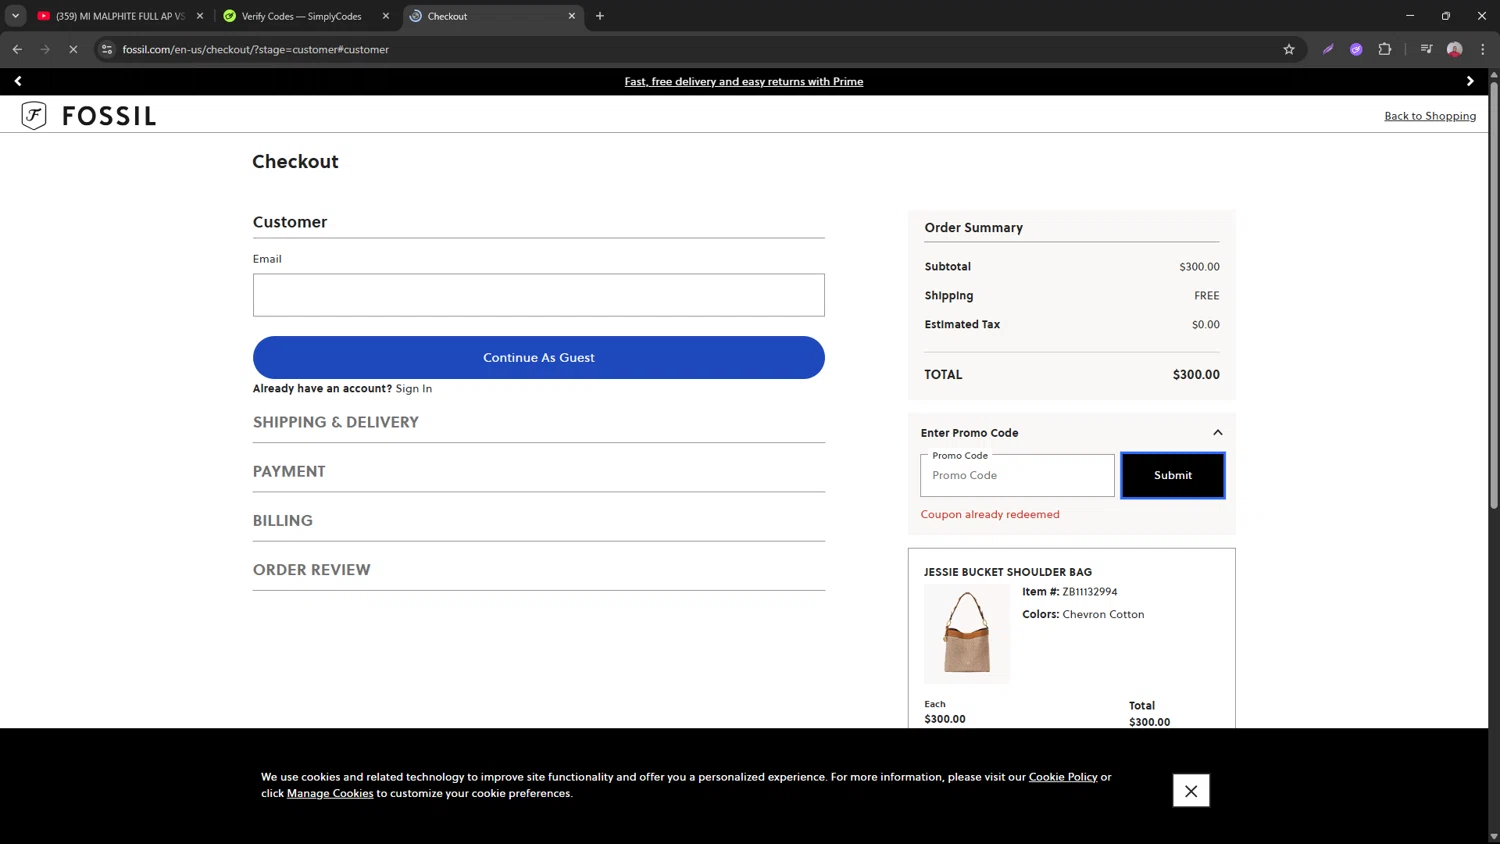Open the tab search dropdown
Image resolution: width=1500 pixels, height=844 pixels.
[x=15, y=16]
